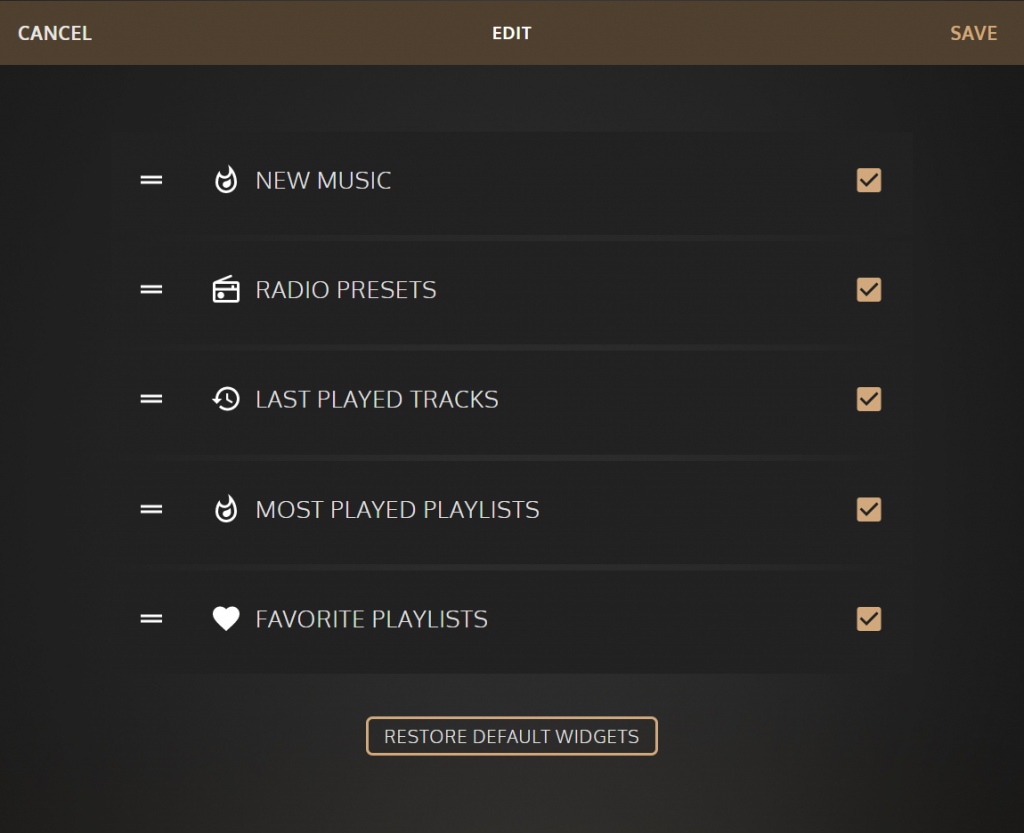Viewport: 1024px width, 833px height.
Task: Select the reorder handle for Most Played Playlists
Action: [151, 509]
